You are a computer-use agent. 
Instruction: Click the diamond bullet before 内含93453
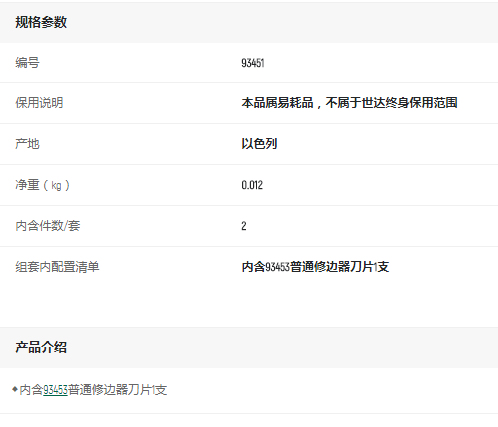14,389
